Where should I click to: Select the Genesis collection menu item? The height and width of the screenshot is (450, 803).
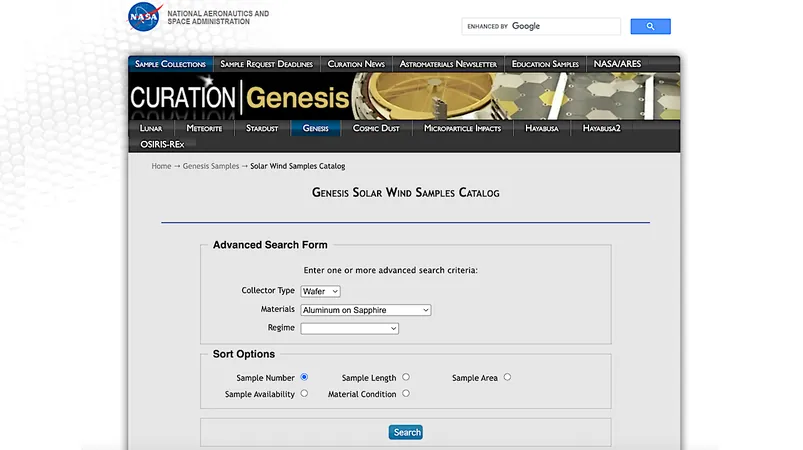pos(315,128)
